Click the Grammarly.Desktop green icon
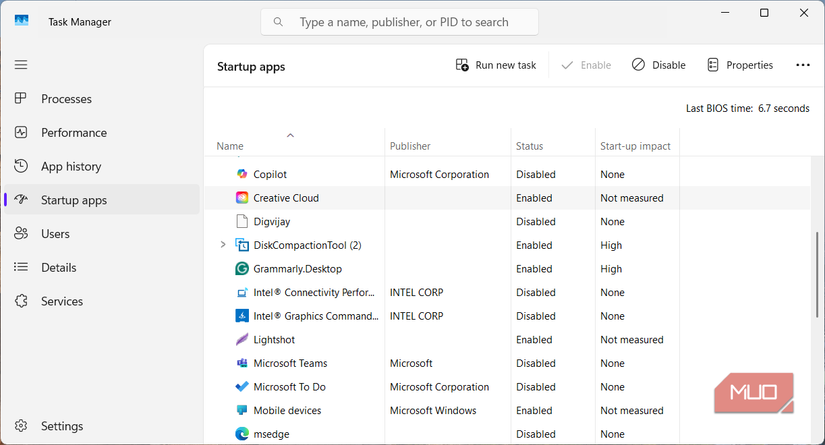825x445 pixels. pos(242,269)
